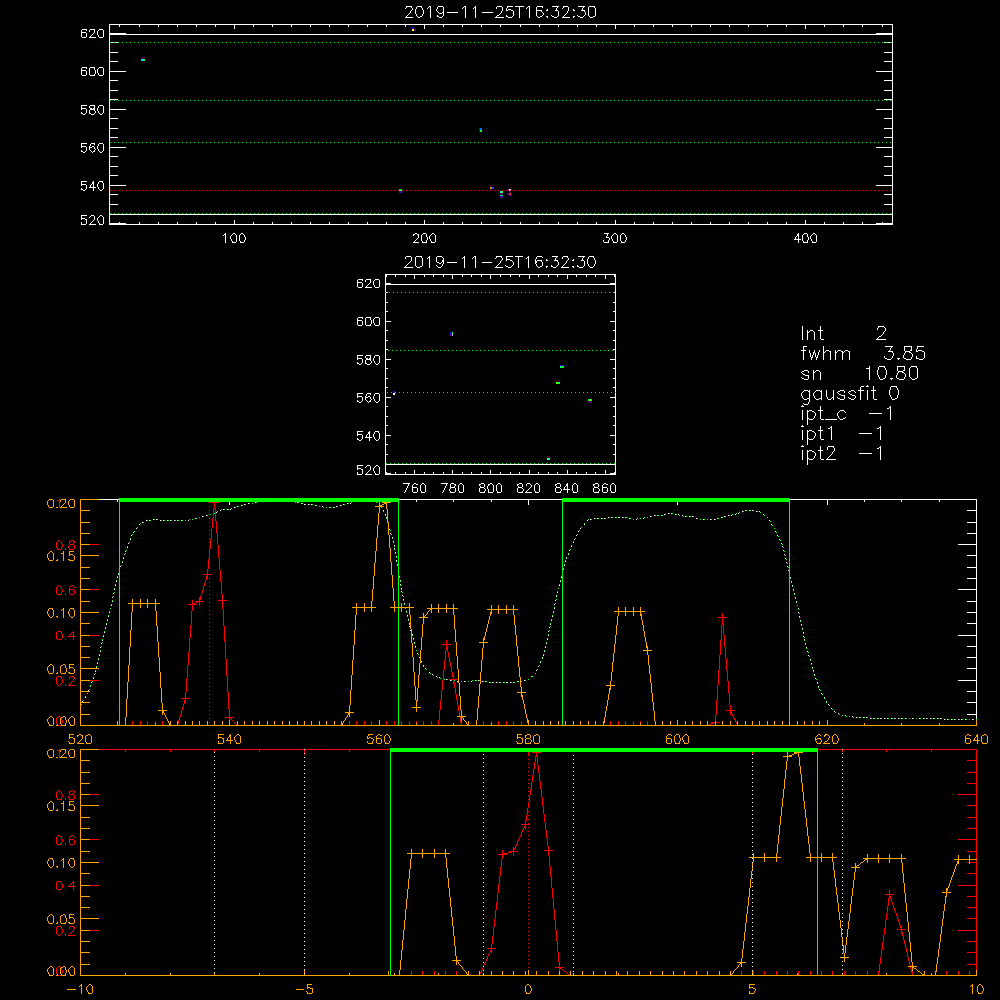
Task: Click the thick green bar atop the bottom plot
Action: (604, 750)
